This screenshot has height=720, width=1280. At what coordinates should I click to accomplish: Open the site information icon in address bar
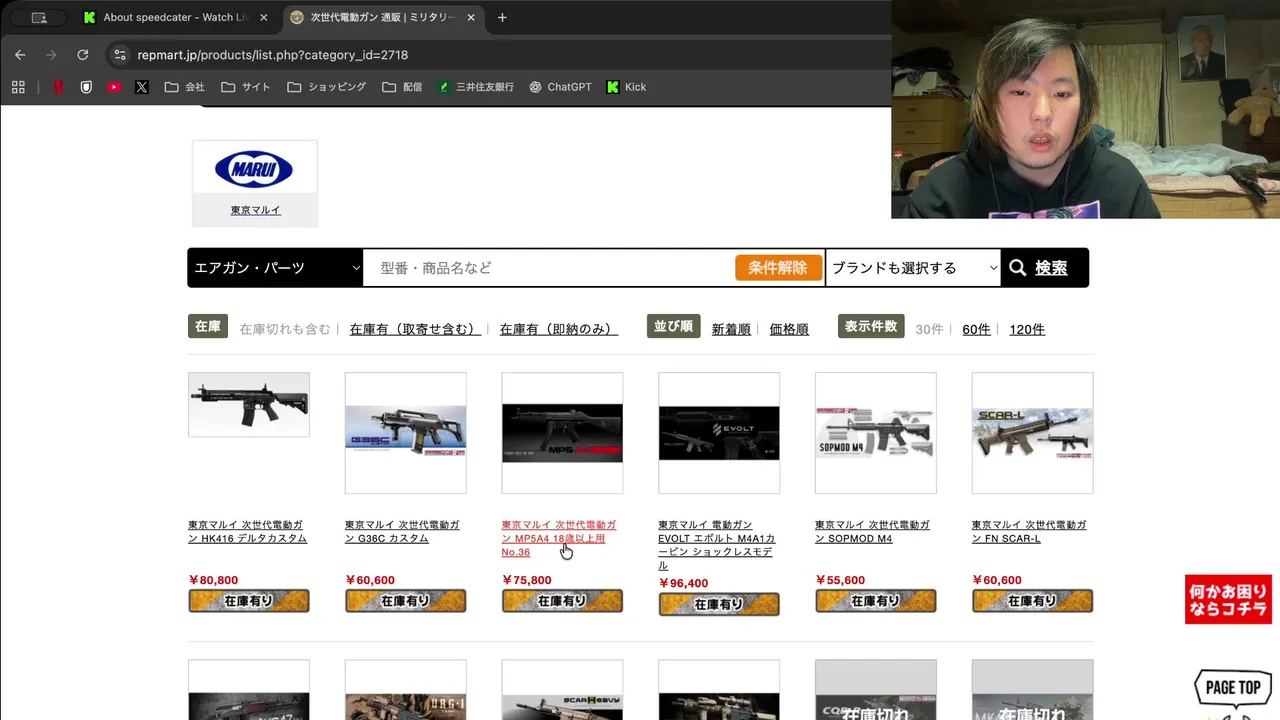pos(120,55)
